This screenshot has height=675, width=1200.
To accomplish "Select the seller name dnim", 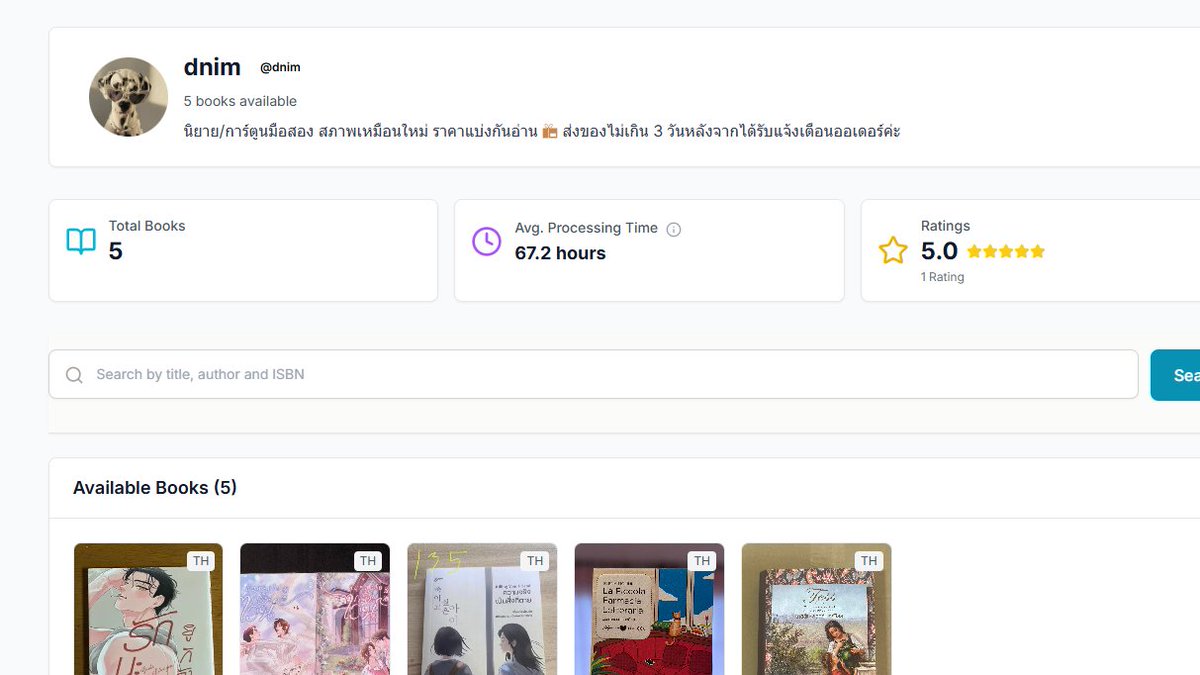I will (x=212, y=67).
